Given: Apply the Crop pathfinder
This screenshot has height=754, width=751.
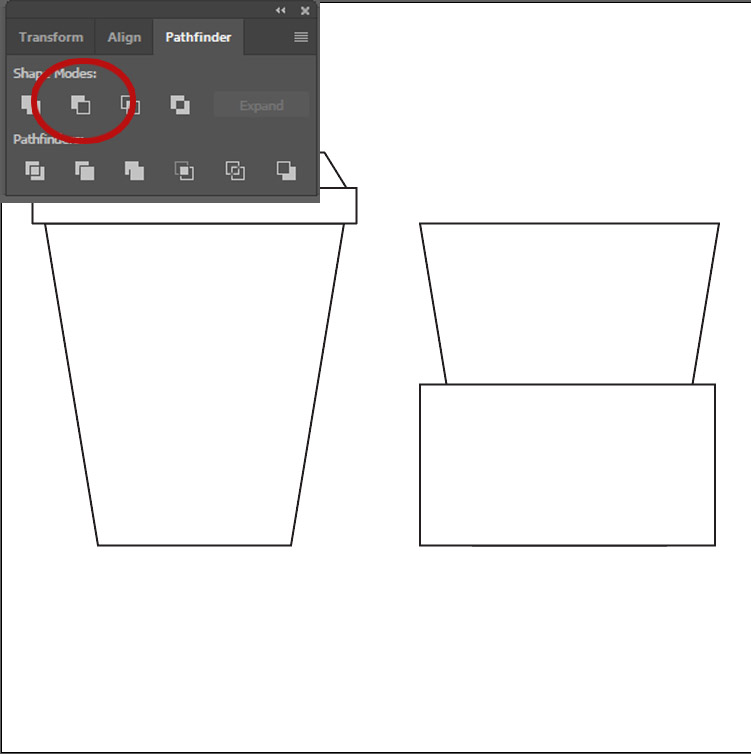Looking at the screenshot, I should (184, 171).
